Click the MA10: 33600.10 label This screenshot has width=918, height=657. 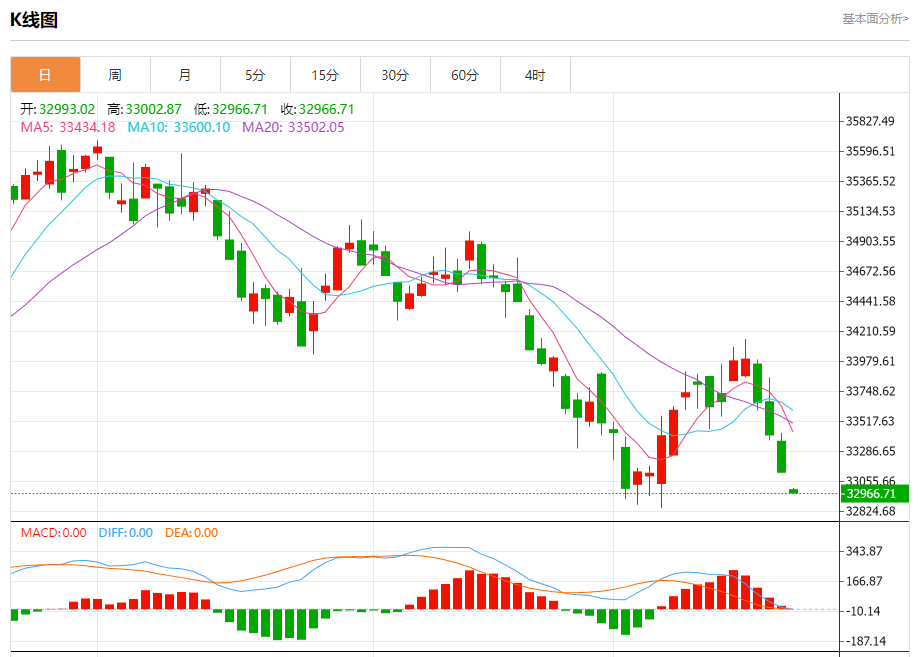[179, 127]
